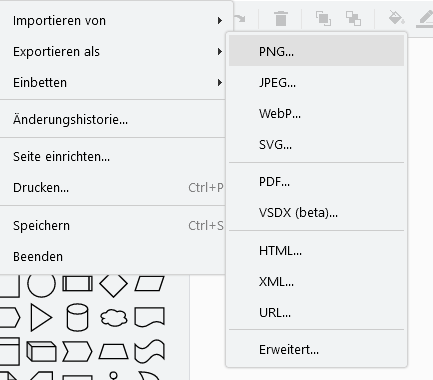Select the 3D cube shape

point(41,351)
